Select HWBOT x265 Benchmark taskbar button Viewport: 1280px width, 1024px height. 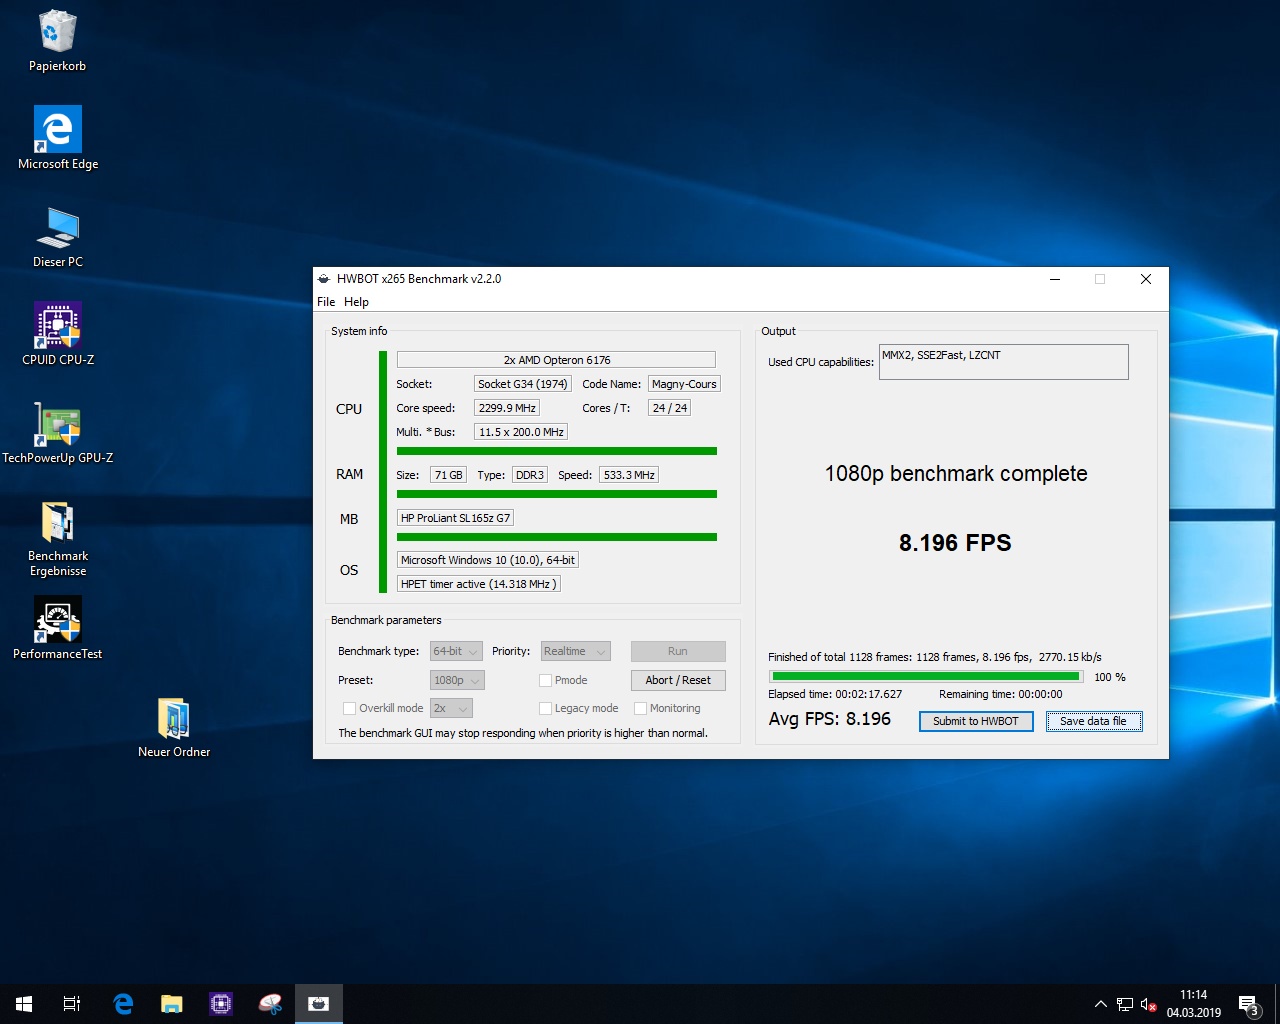(319, 1004)
